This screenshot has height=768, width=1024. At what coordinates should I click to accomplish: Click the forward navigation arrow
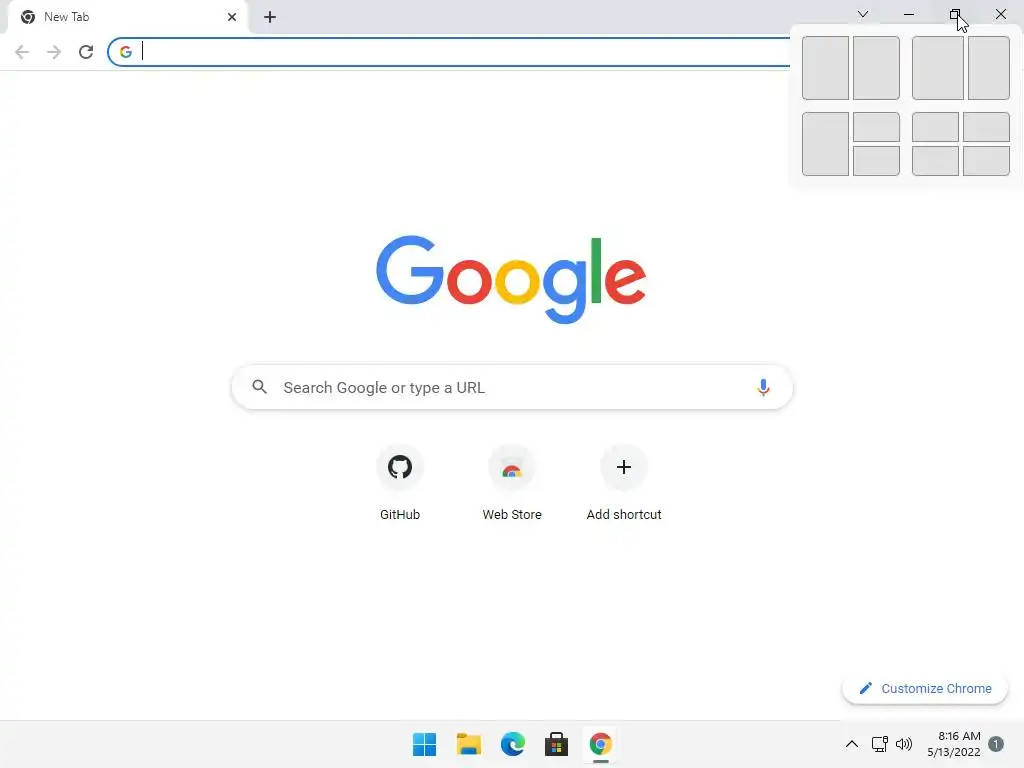[54, 52]
